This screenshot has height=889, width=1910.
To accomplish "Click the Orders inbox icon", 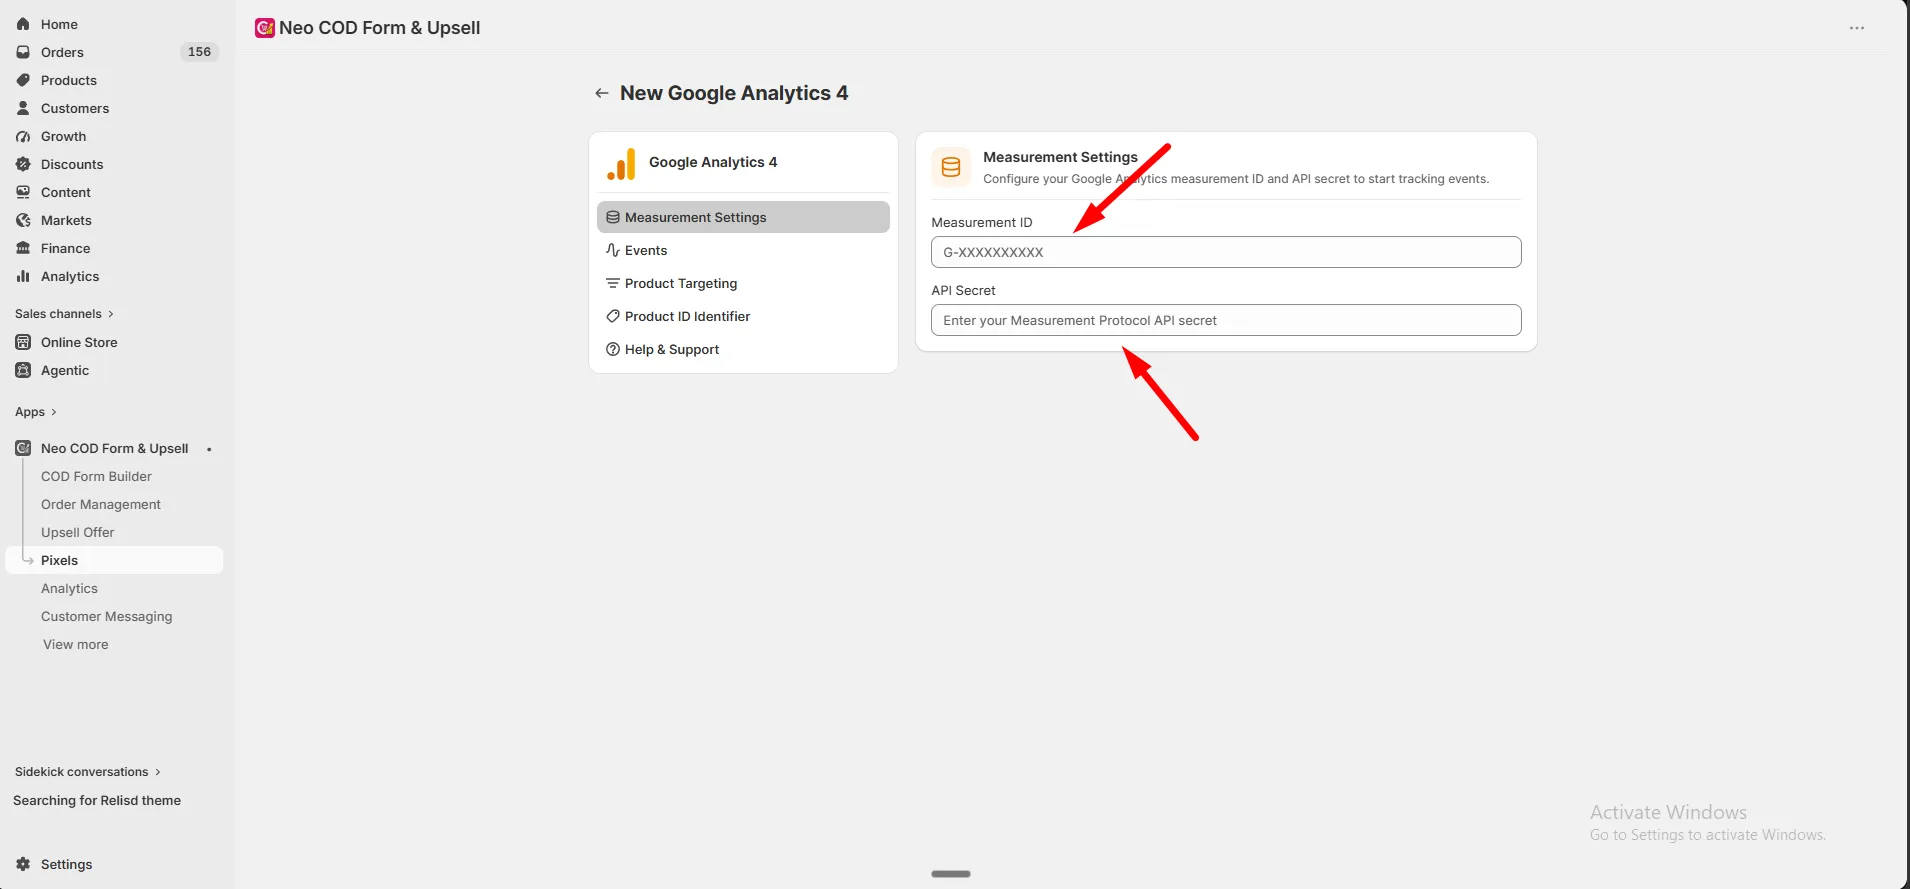I will point(23,52).
